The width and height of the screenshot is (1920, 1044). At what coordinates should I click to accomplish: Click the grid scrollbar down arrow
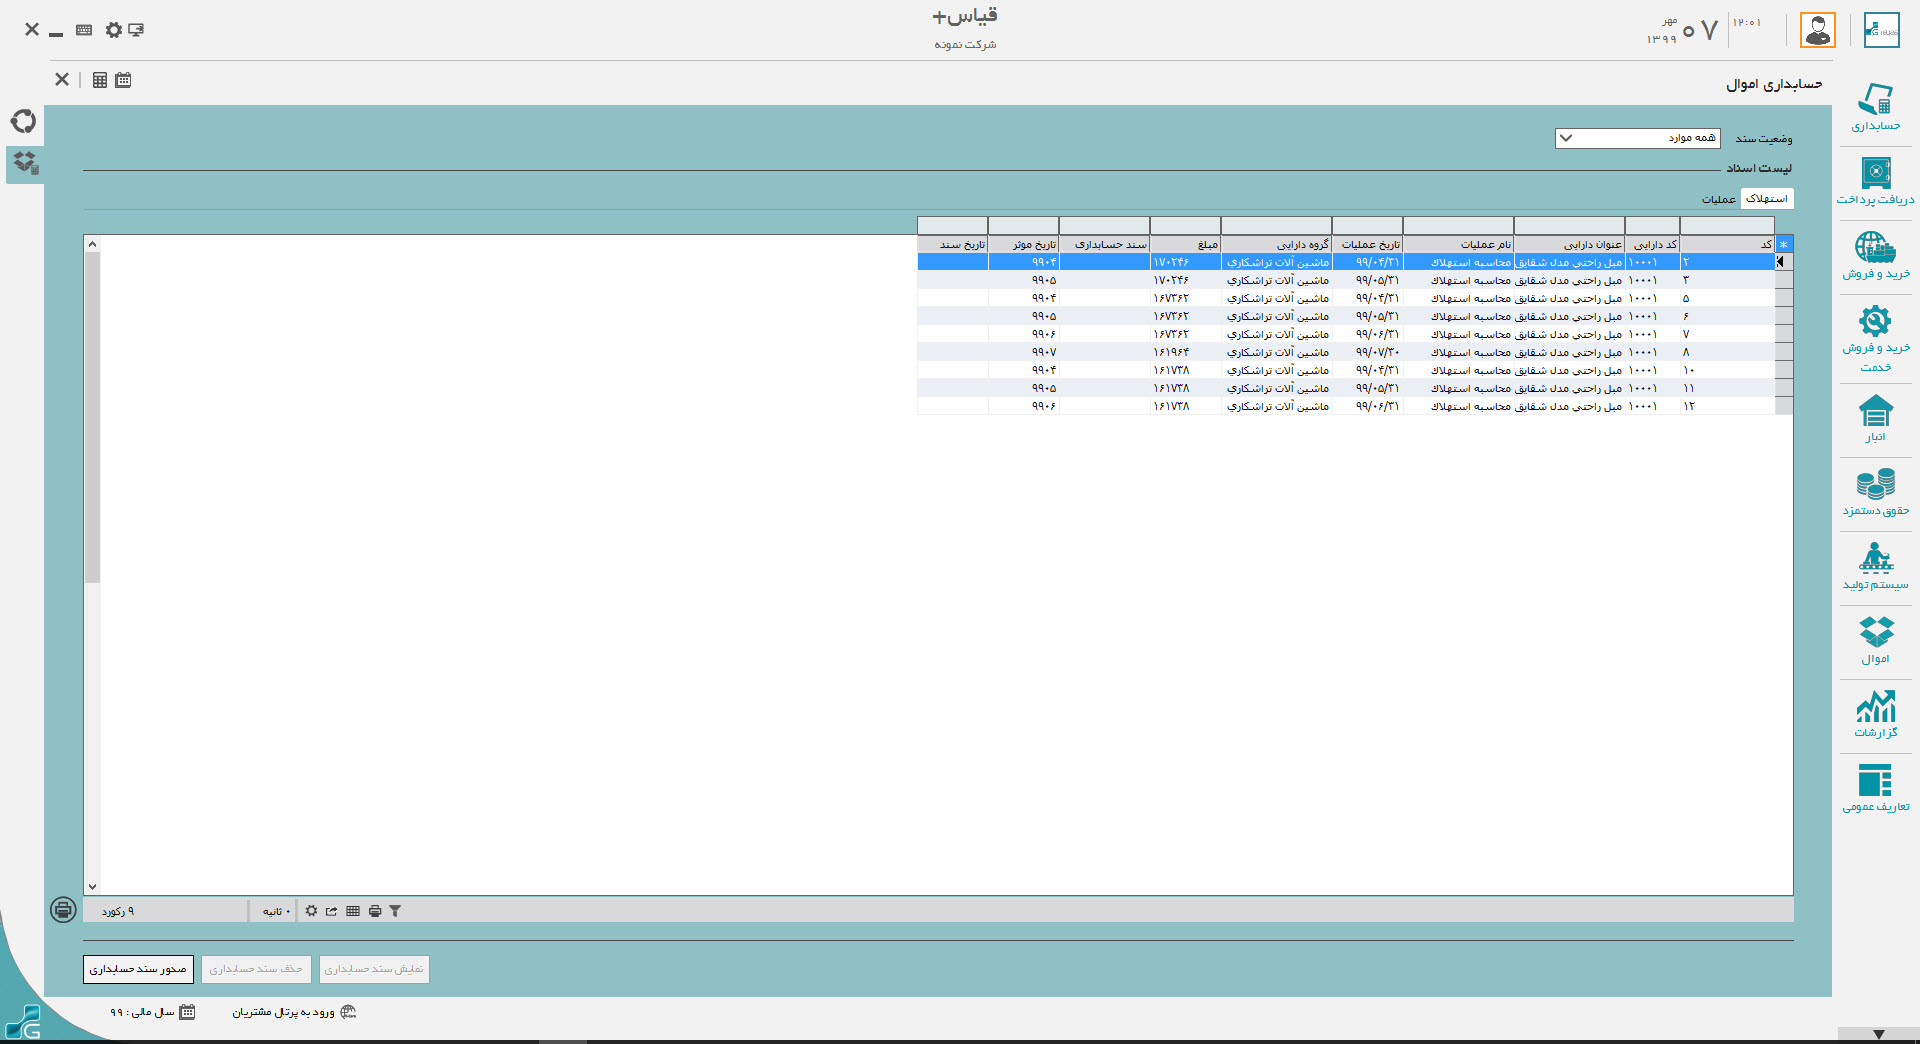pyautogui.click(x=92, y=886)
